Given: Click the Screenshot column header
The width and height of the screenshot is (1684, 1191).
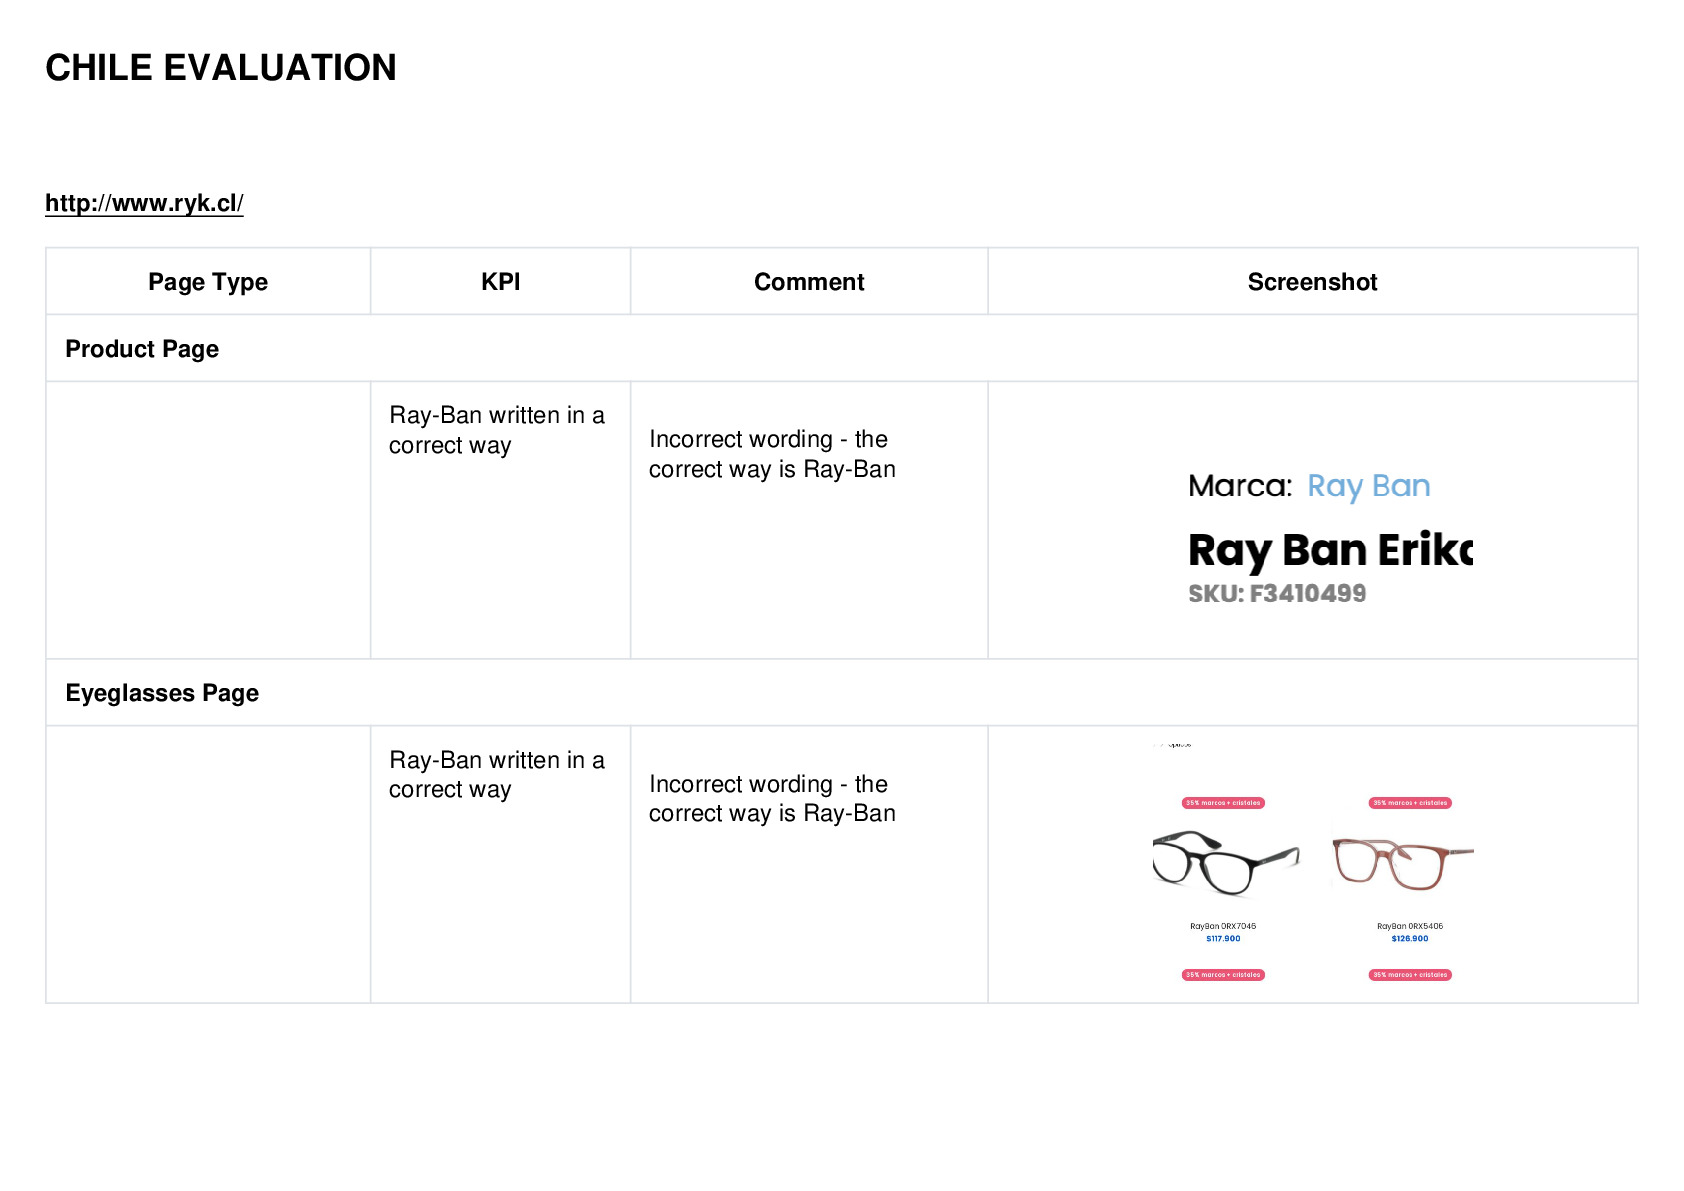Looking at the screenshot, I should (x=1312, y=282).
